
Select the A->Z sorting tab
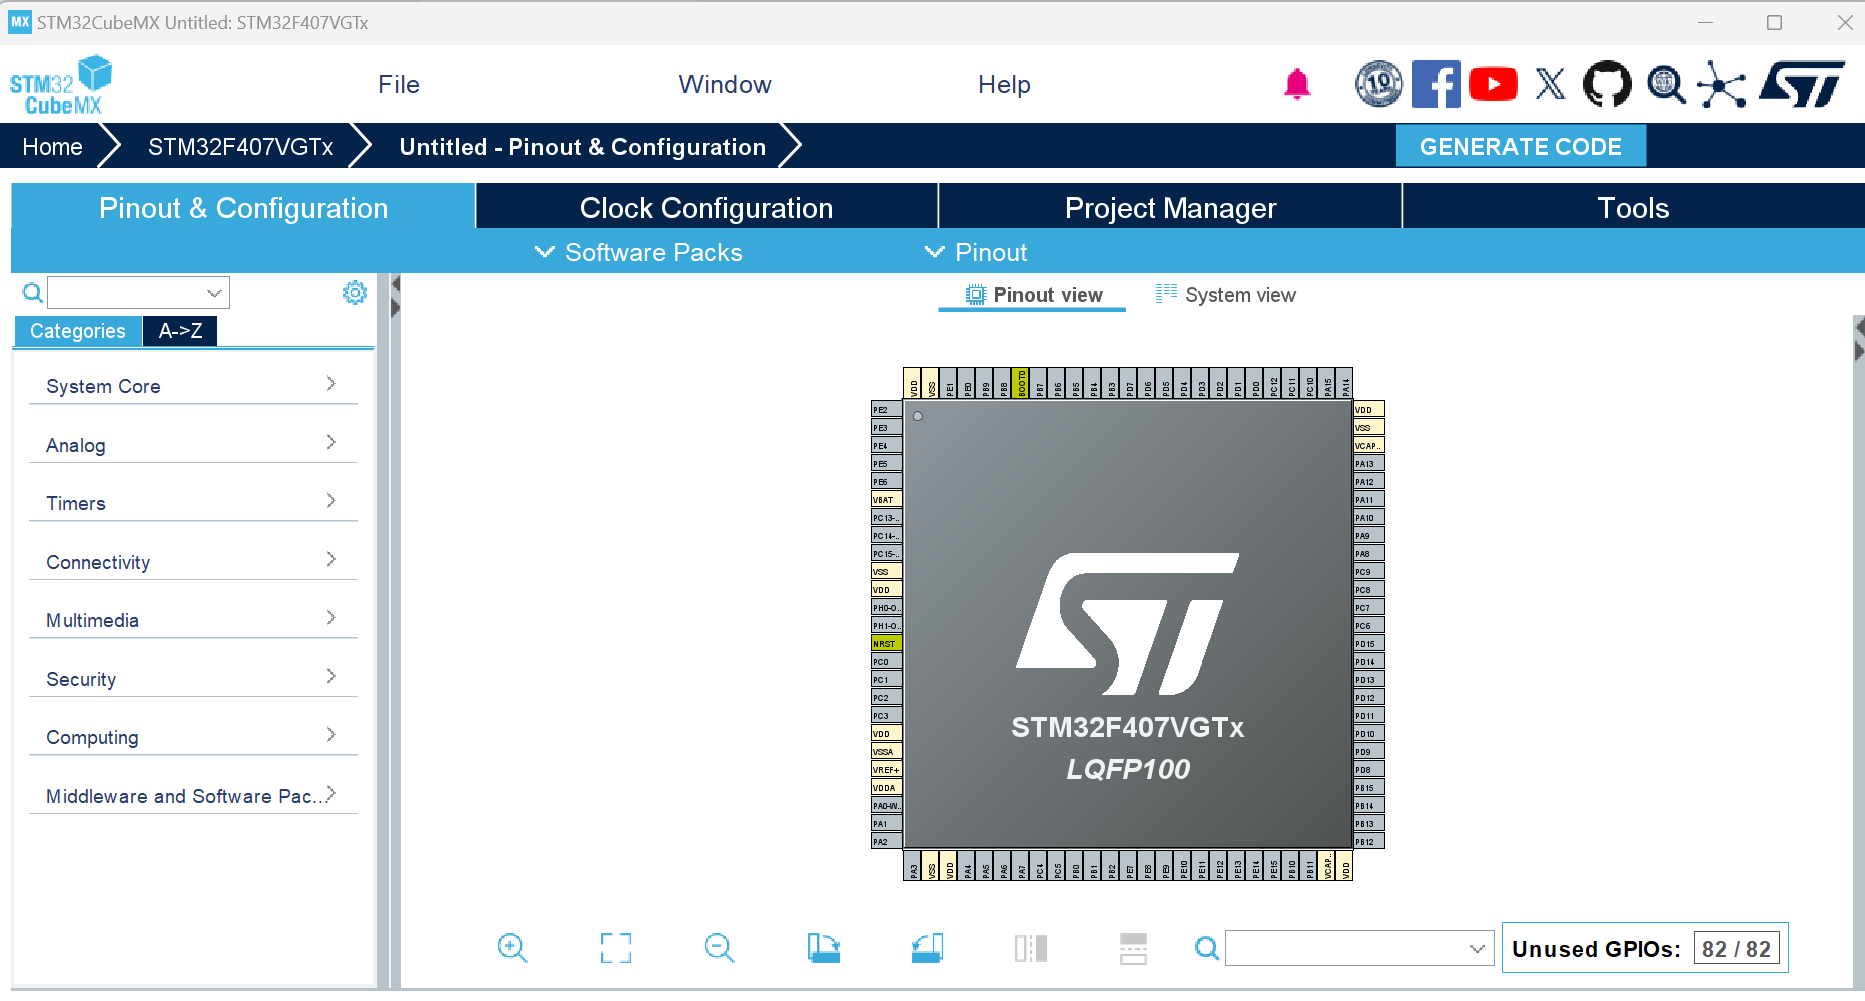pos(180,330)
